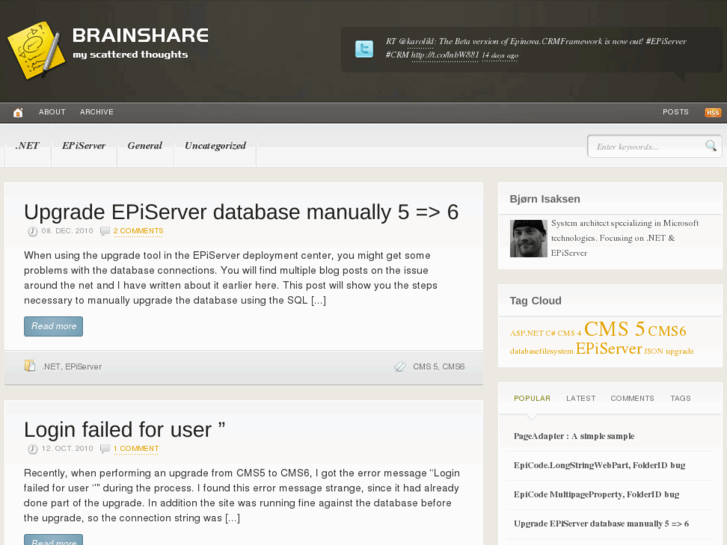Click Read more under Login failed post
Viewport: 727px width, 545px height.
(53, 540)
